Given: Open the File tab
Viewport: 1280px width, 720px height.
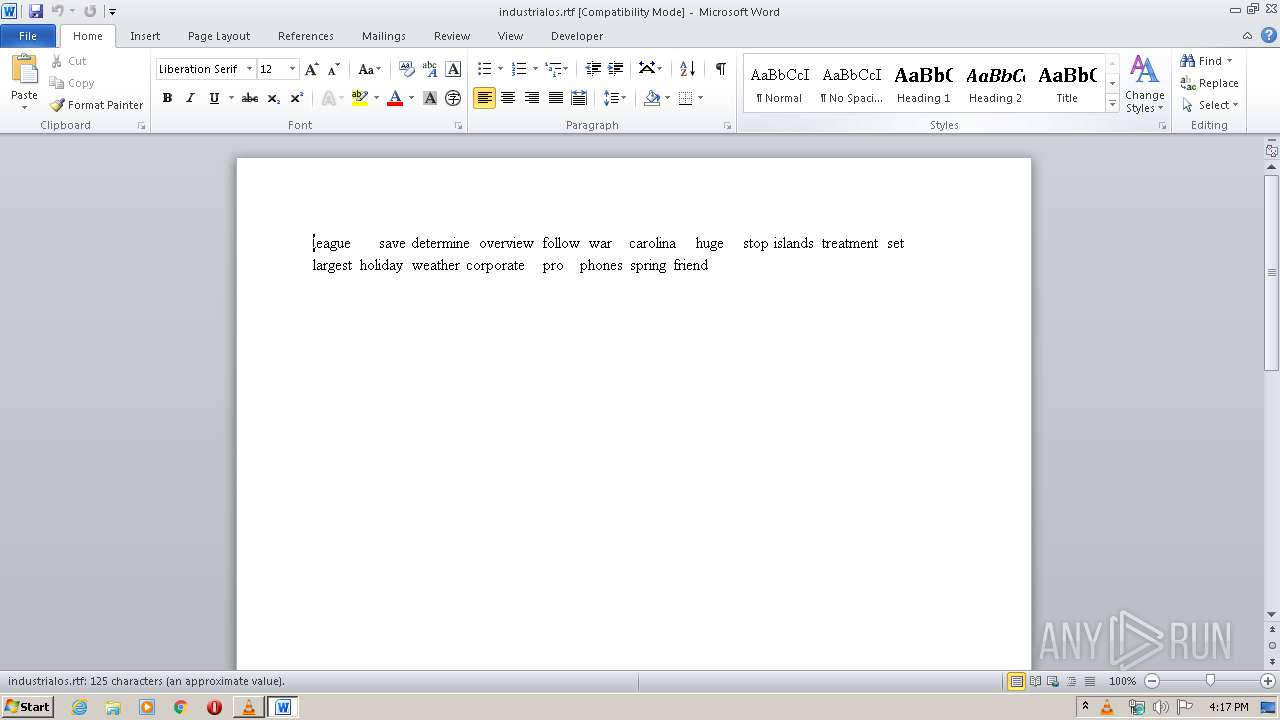Looking at the screenshot, I should click(x=28, y=36).
